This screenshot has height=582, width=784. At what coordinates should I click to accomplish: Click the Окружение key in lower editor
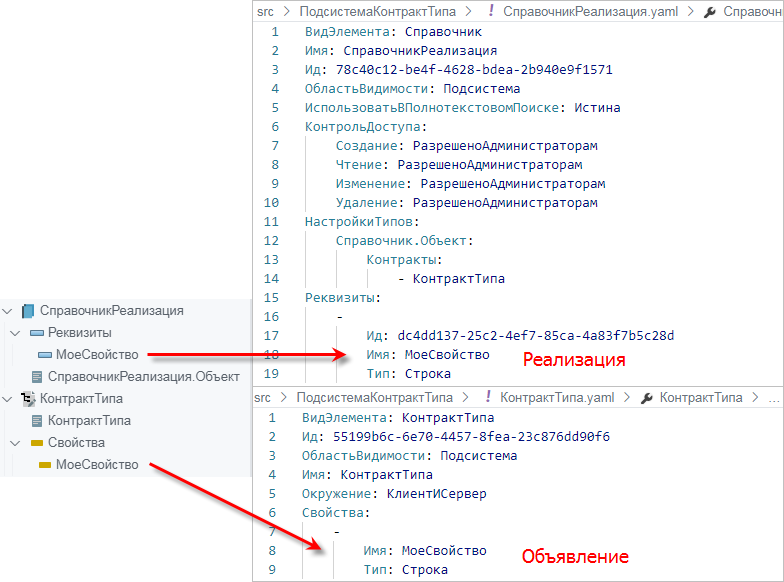point(336,494)
